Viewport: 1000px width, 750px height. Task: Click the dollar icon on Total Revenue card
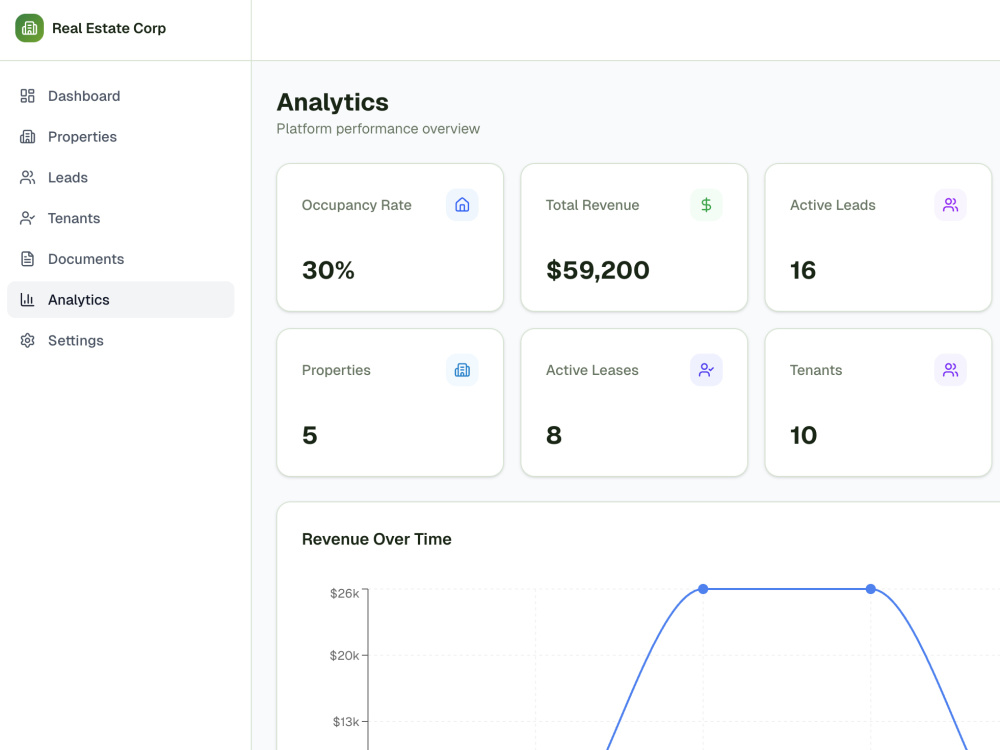coord(706,205)
